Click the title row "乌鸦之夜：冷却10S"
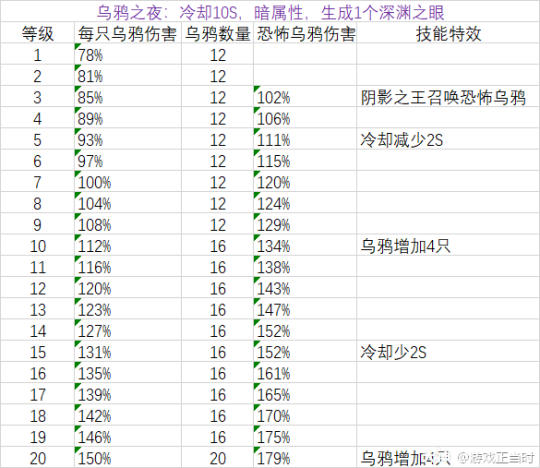The width and height of the screenshot is (540, 468). pyautogui.click(x=270, y=12)
